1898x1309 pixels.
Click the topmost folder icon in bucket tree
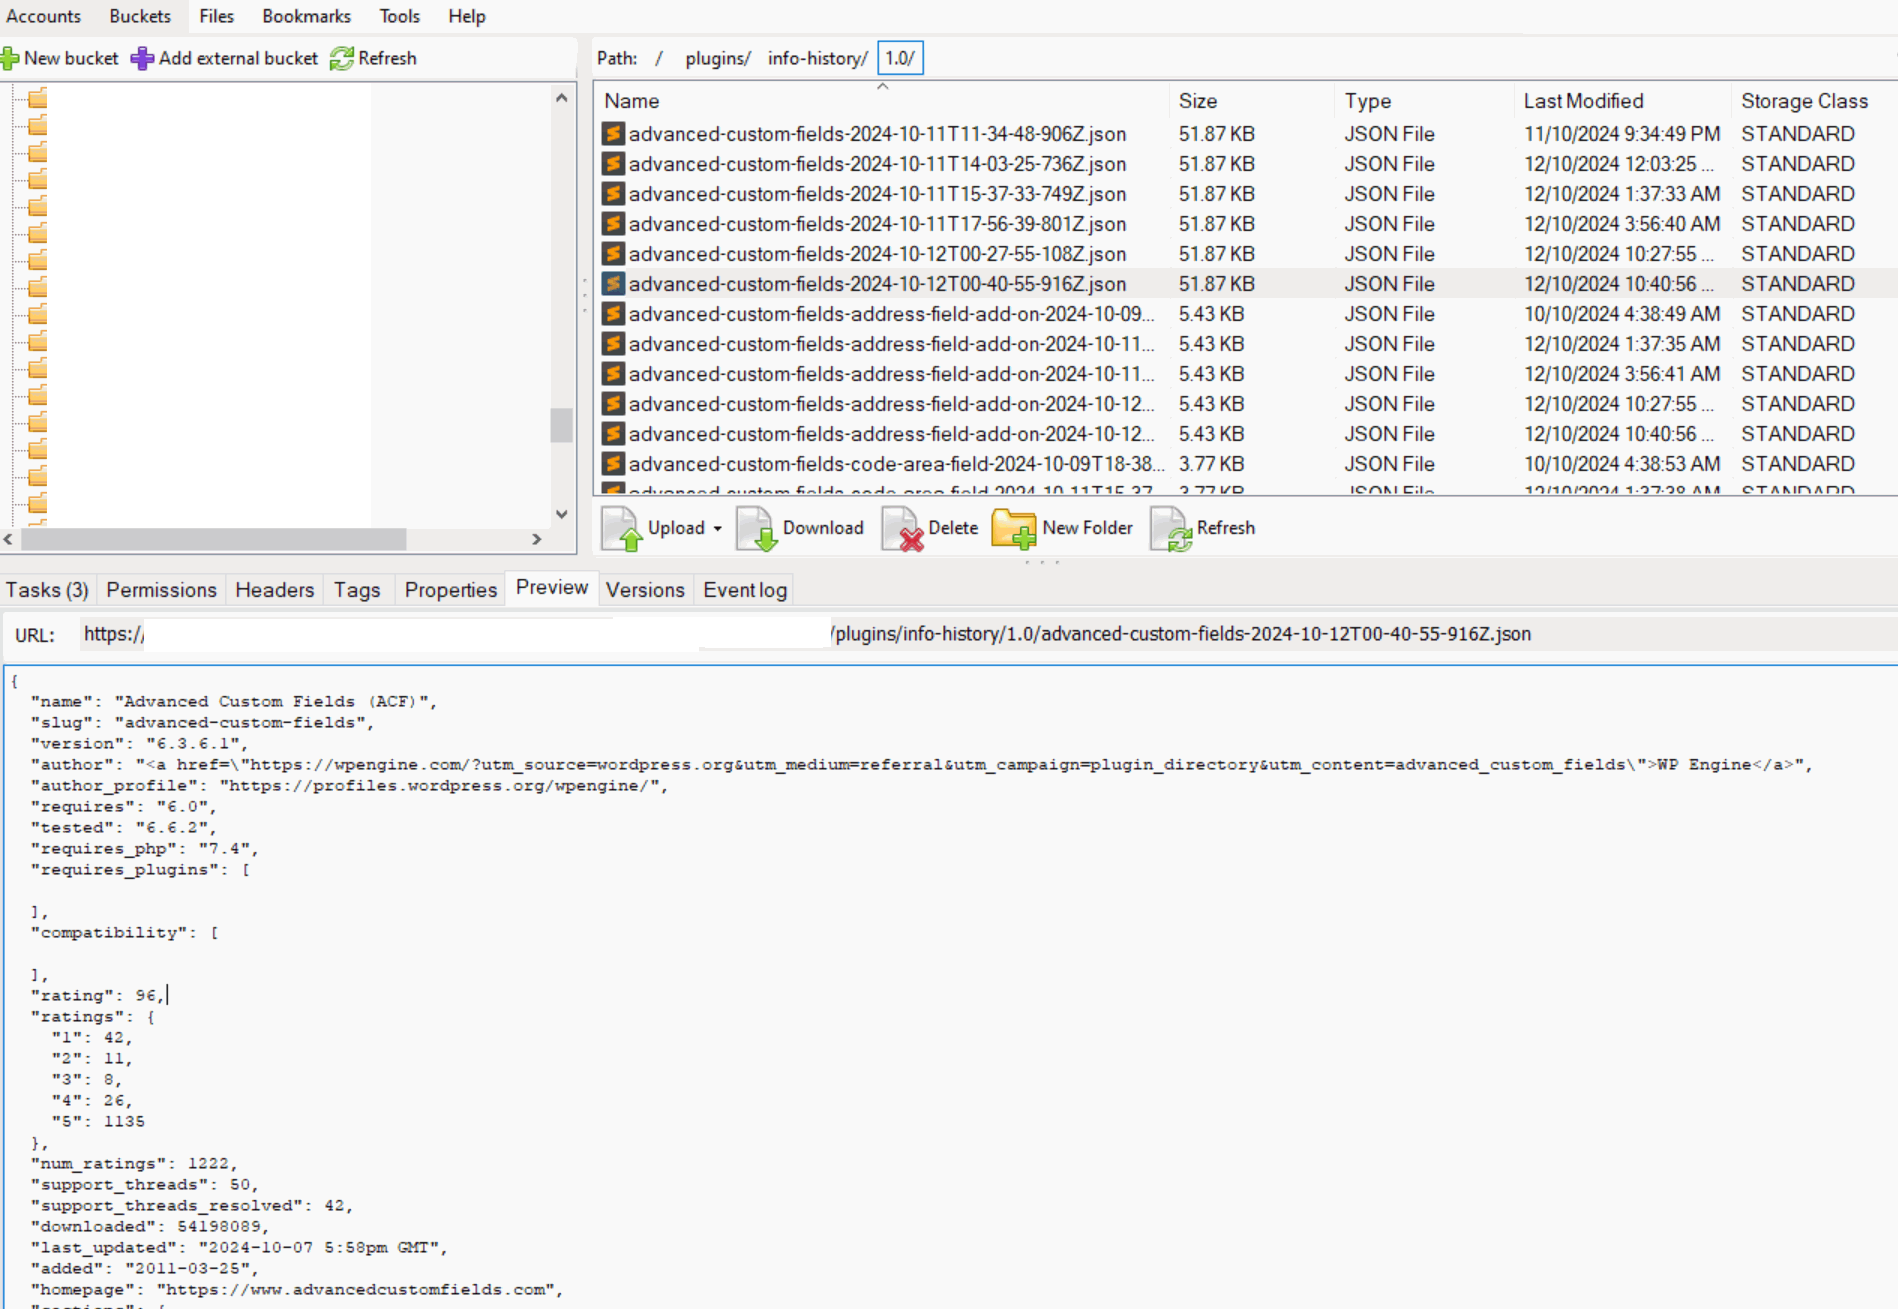click(38, 98)
